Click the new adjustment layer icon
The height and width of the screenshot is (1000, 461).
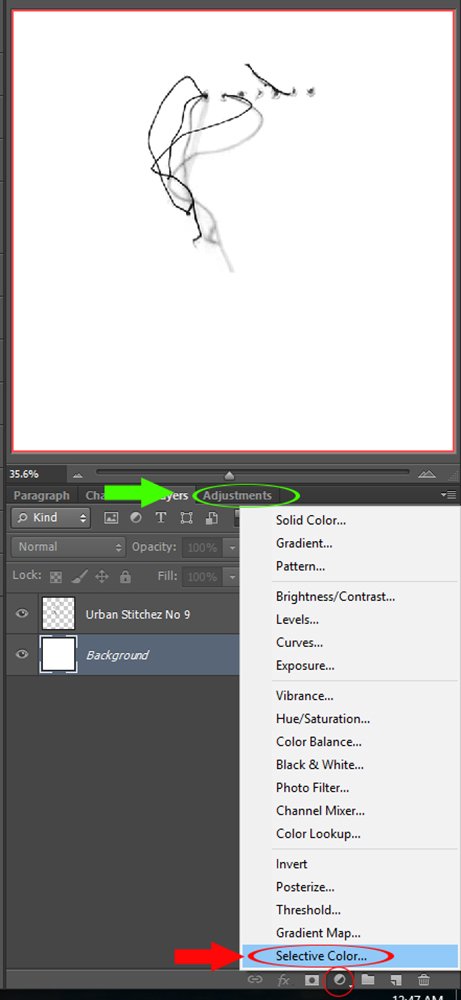pyautogui.click(x=340, y=979)
